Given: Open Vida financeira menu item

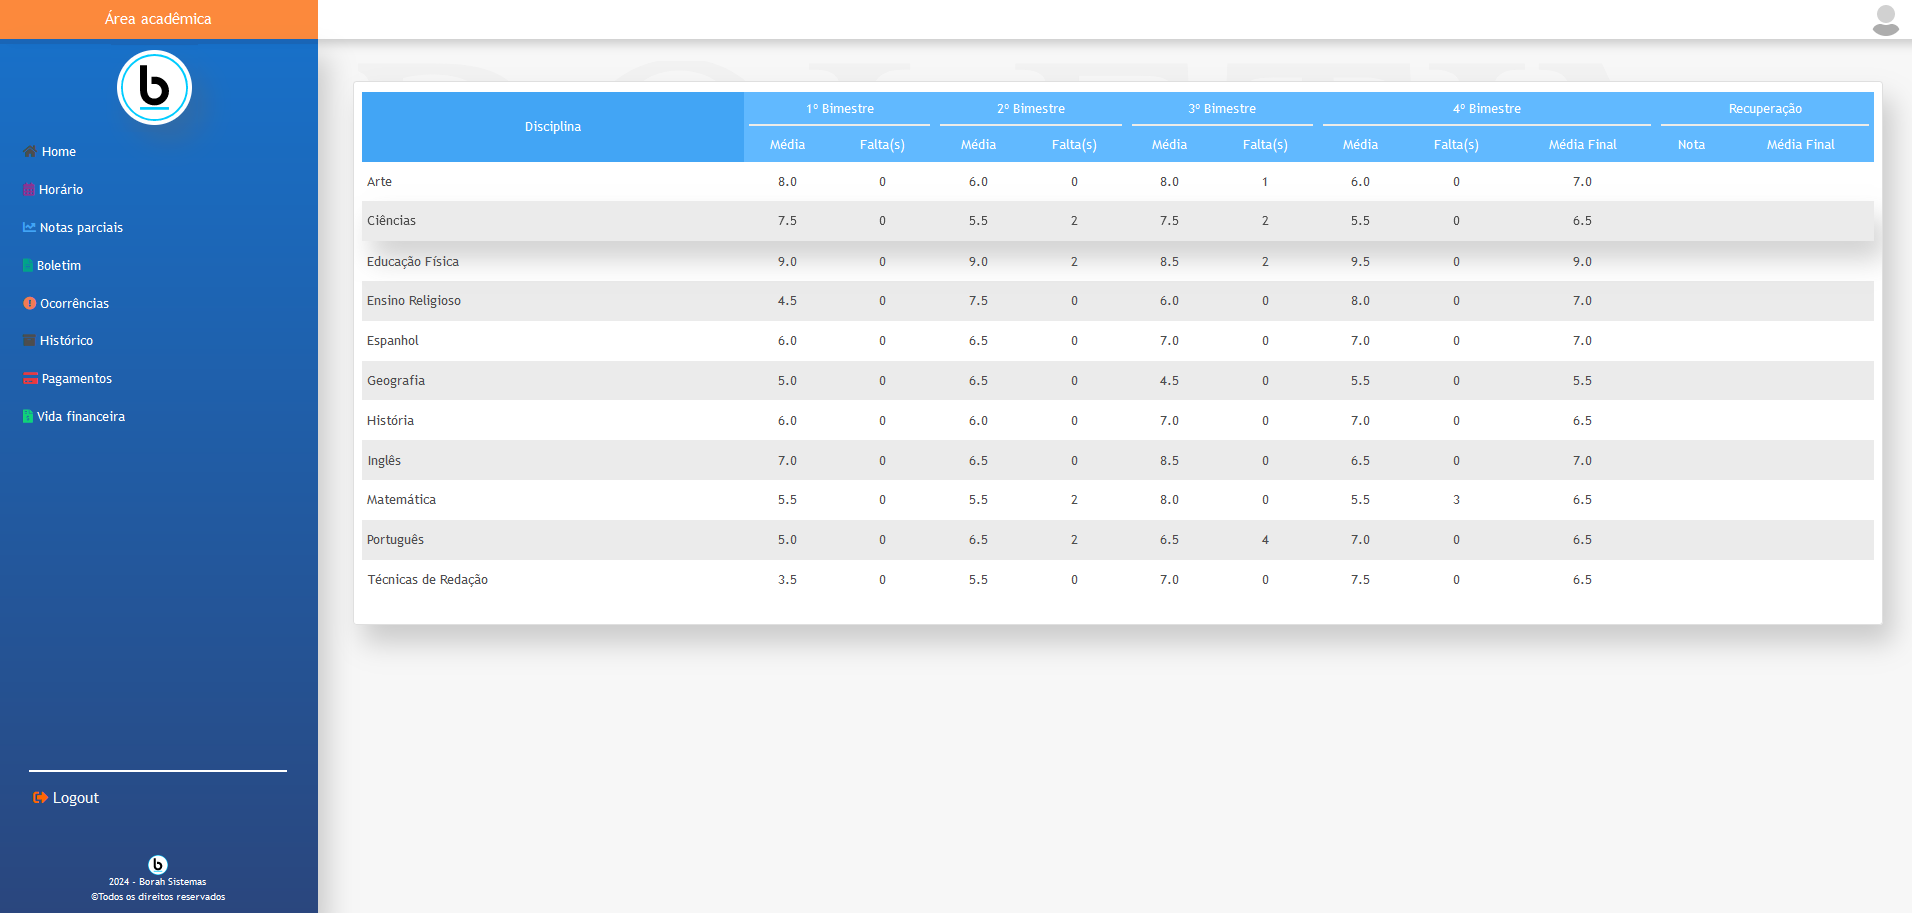Looking at the screenshot, I should pos(74,416).
